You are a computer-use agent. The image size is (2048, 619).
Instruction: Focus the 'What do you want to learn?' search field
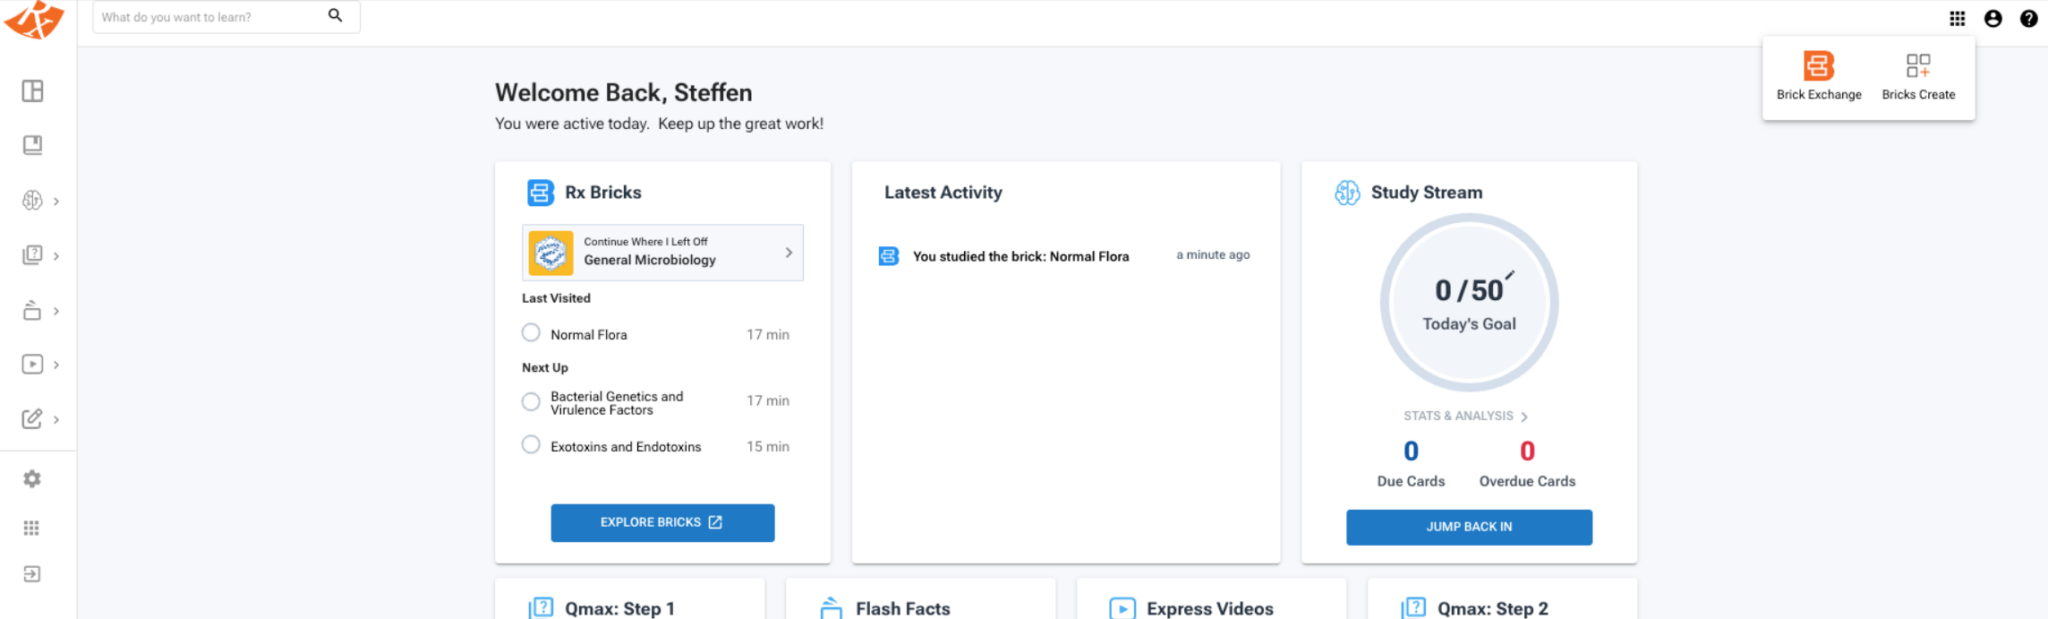click(x=210, y=17)
